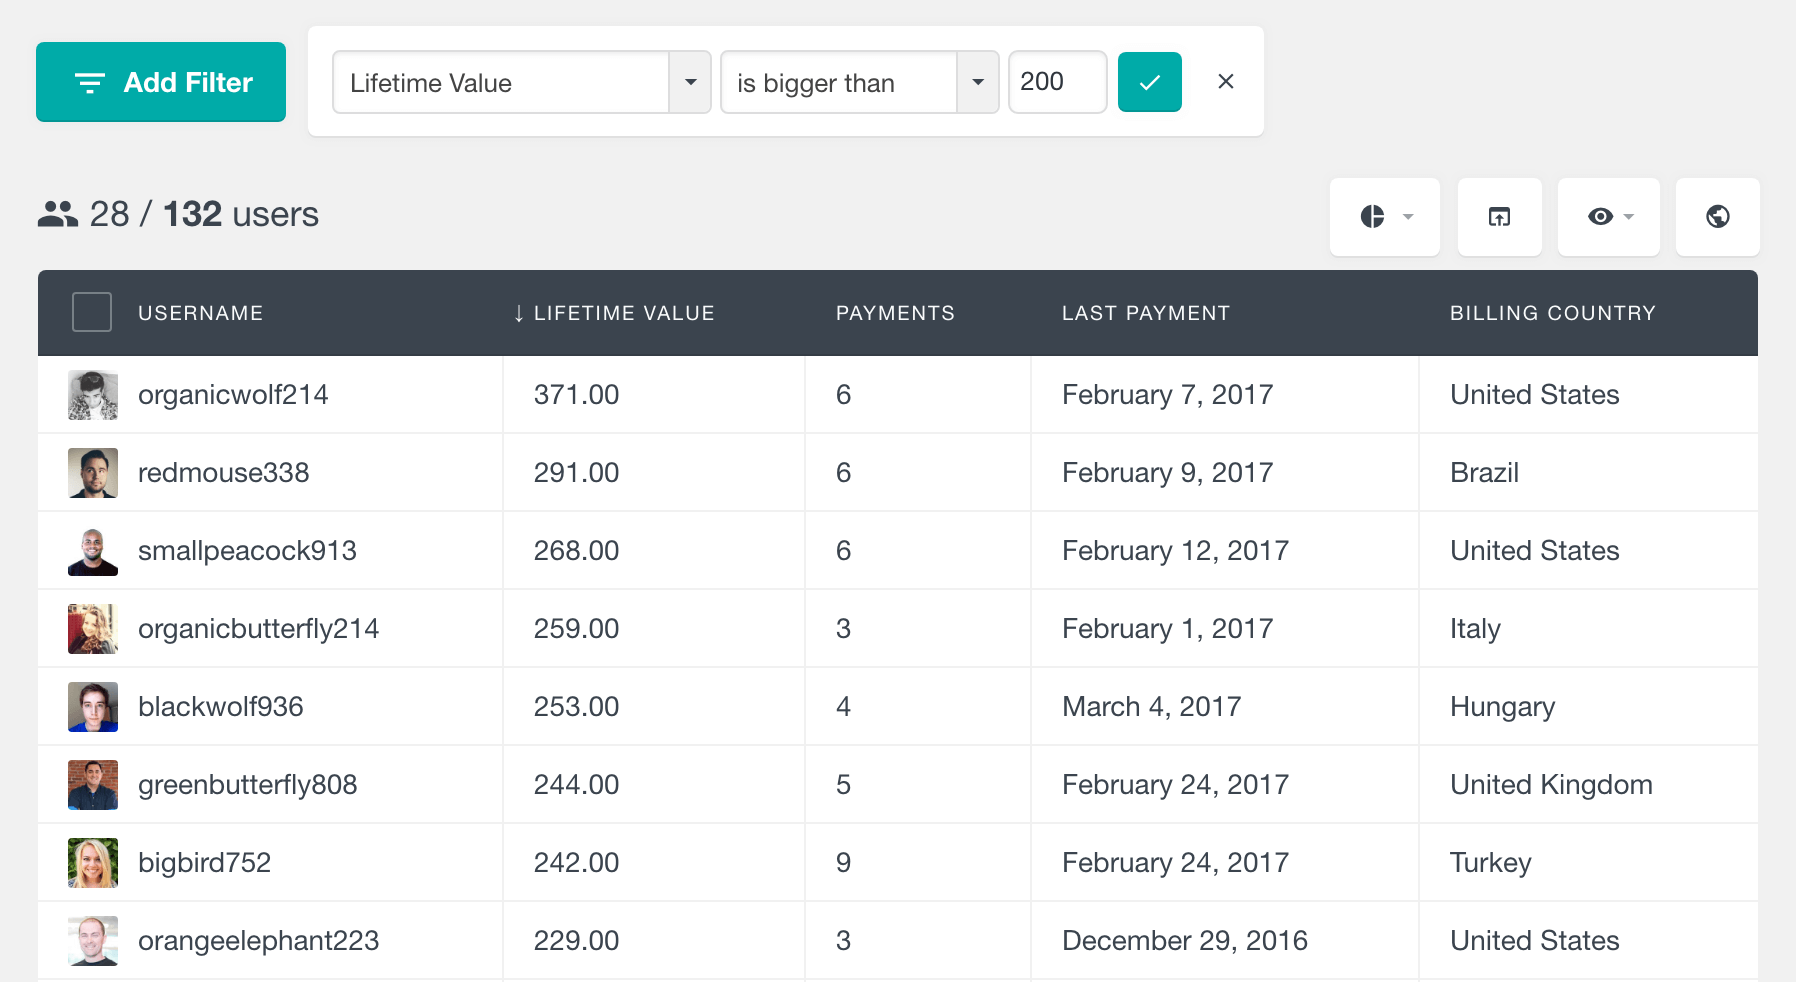Click the lifetime value 229.00
The width and height of the screenshot is (1796, 982).
pos(577,941)
